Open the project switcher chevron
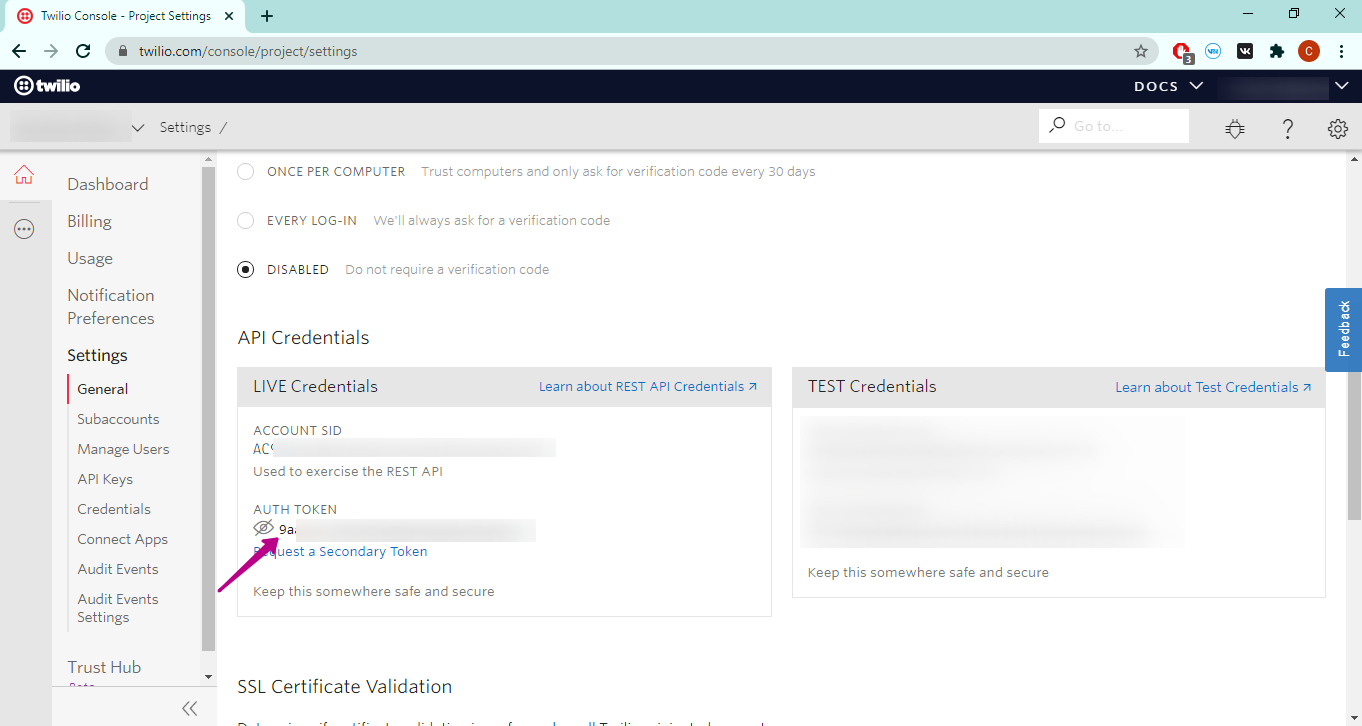The height and width of the screenshot is (726, 1362). [138, 128]
